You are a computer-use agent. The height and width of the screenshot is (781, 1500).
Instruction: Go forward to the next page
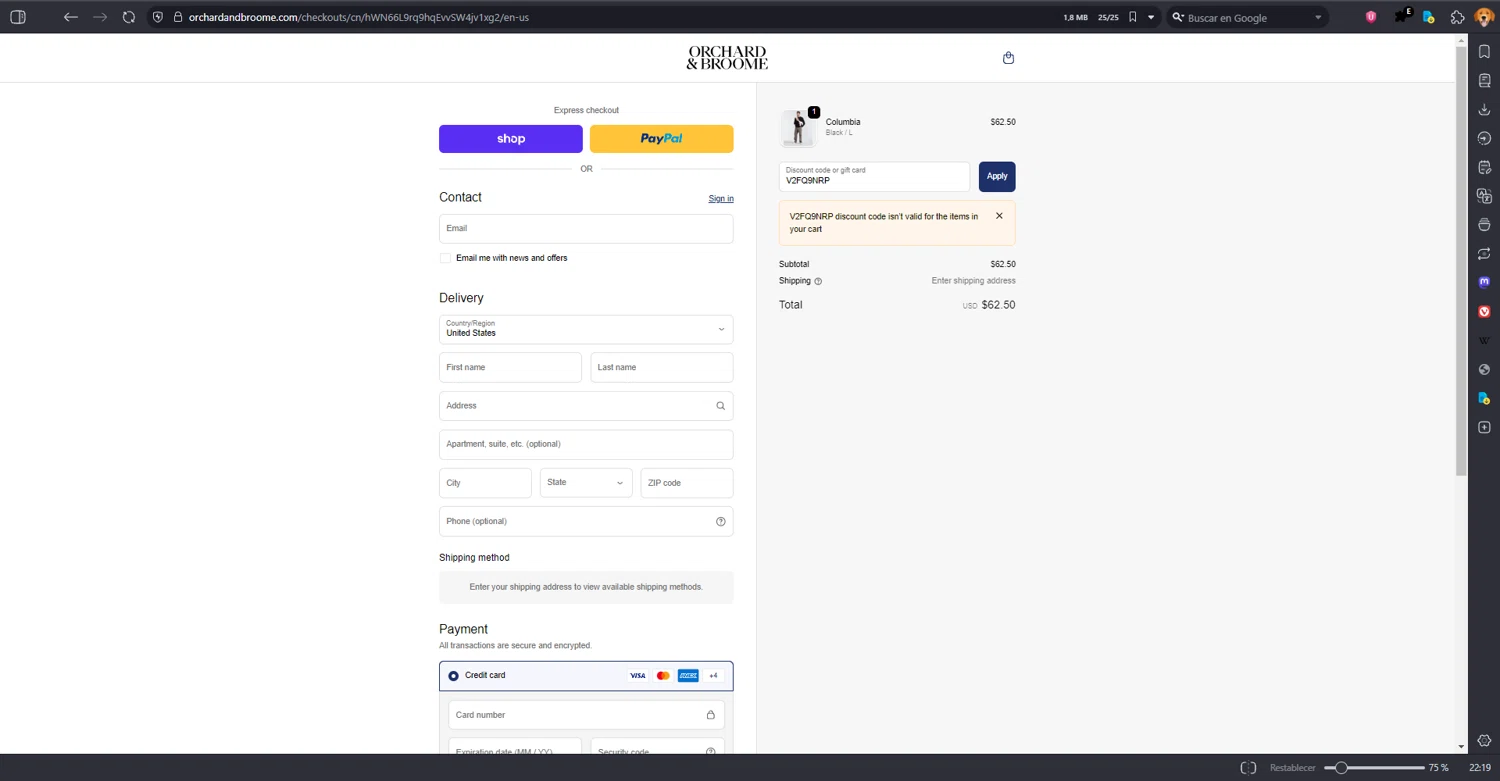(x=100, y=17)
